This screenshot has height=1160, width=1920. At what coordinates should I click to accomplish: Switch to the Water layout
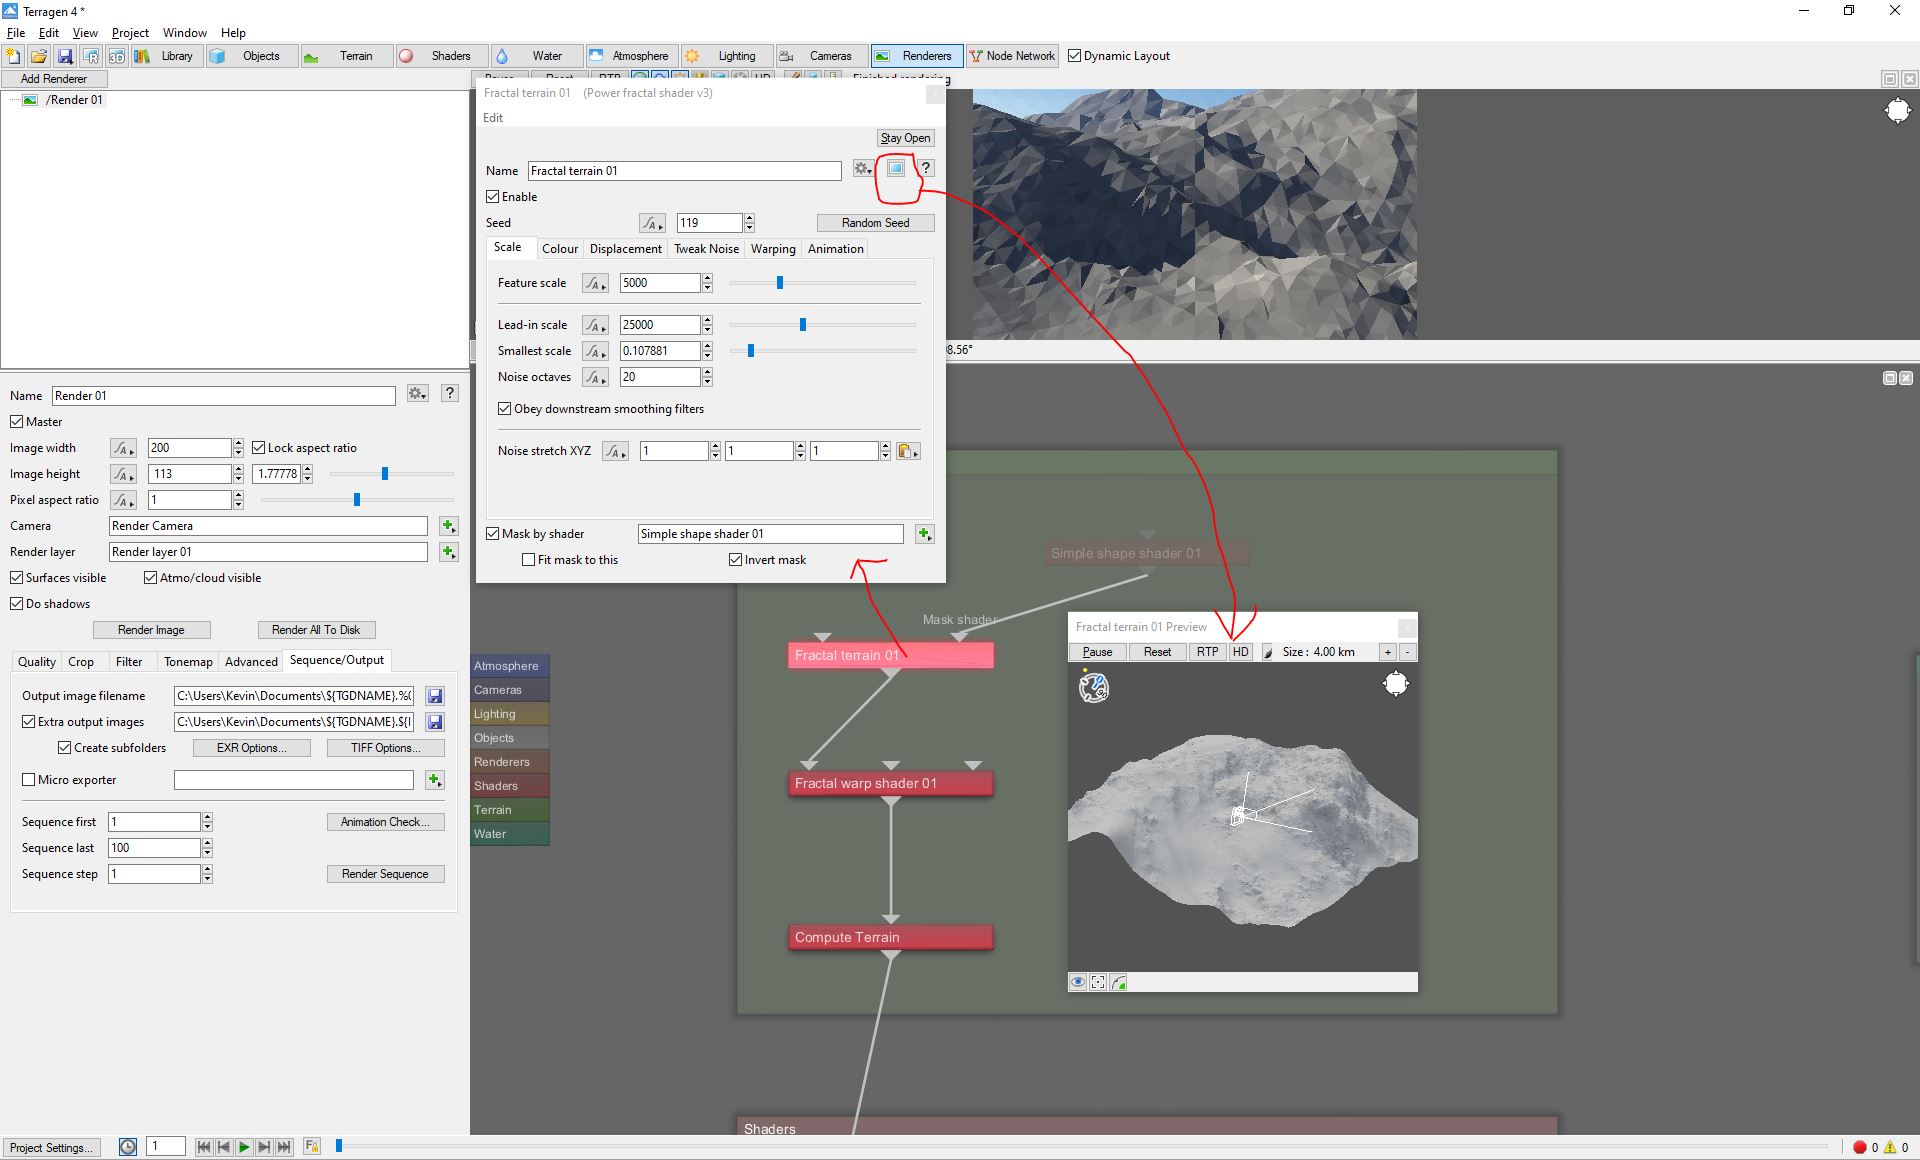pyautogui.click(x=537, y=56)
